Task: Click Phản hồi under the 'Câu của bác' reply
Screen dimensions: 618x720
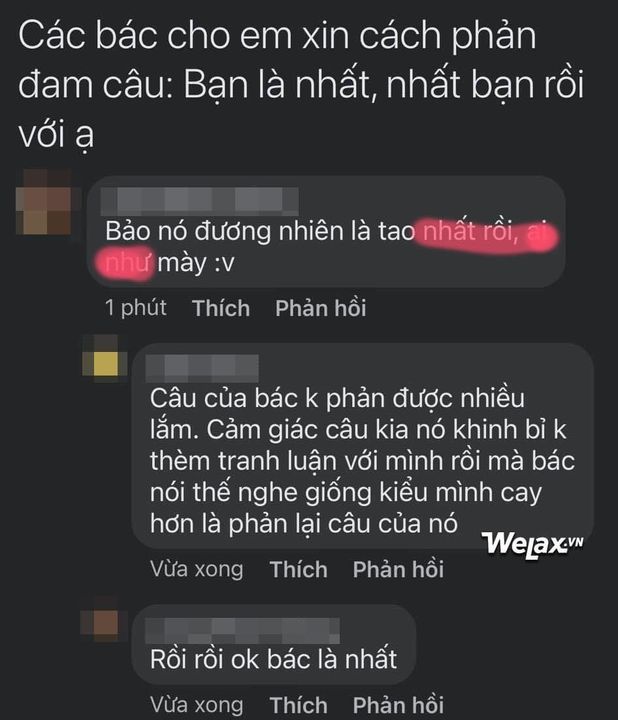Action: (398, 570)
